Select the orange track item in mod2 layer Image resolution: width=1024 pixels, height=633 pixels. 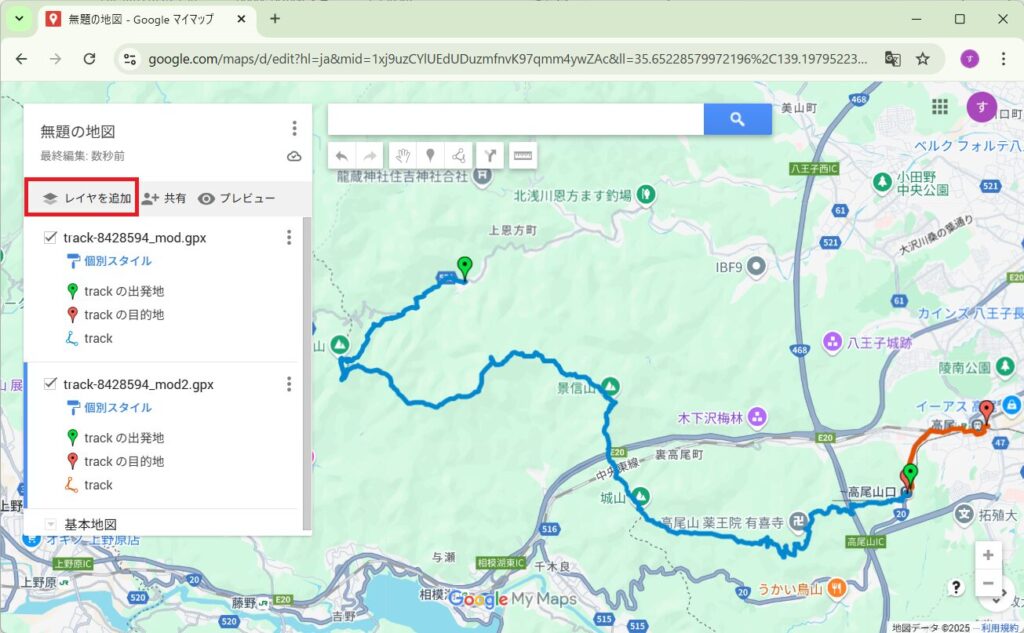98,485
